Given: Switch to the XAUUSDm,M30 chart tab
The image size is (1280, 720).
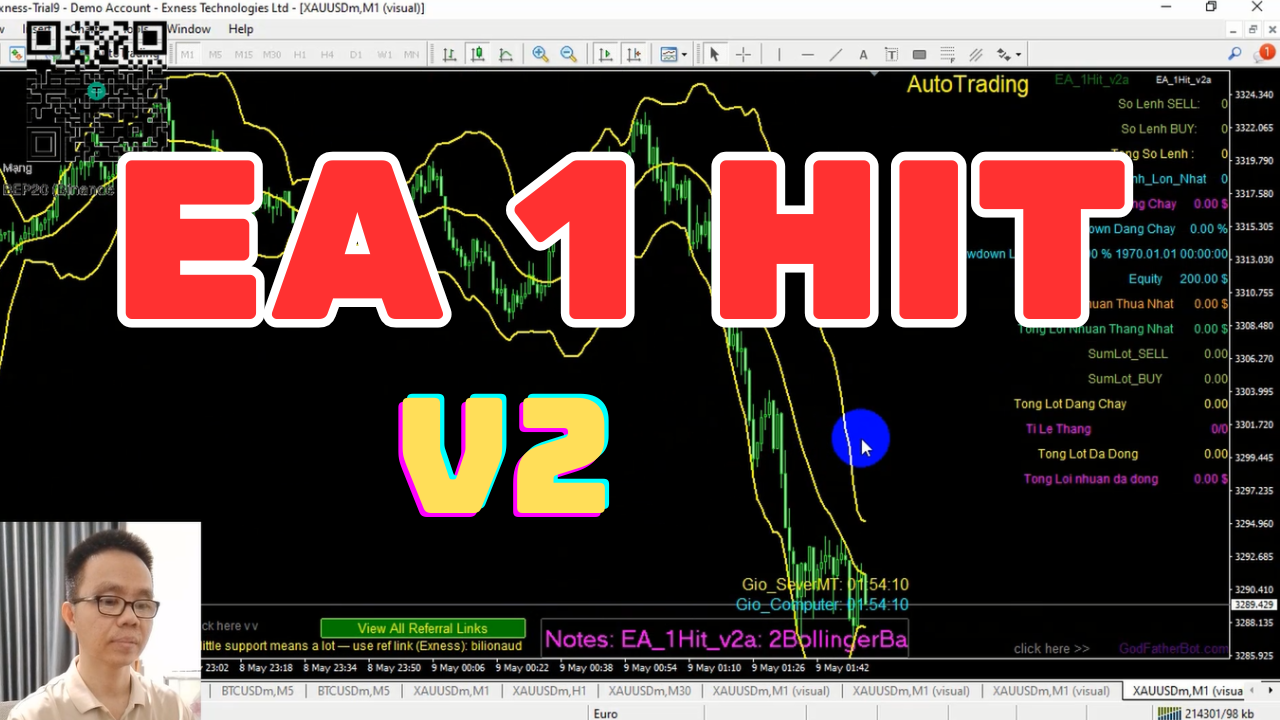Looking at the screenshot, I should (x=649, y=690).
